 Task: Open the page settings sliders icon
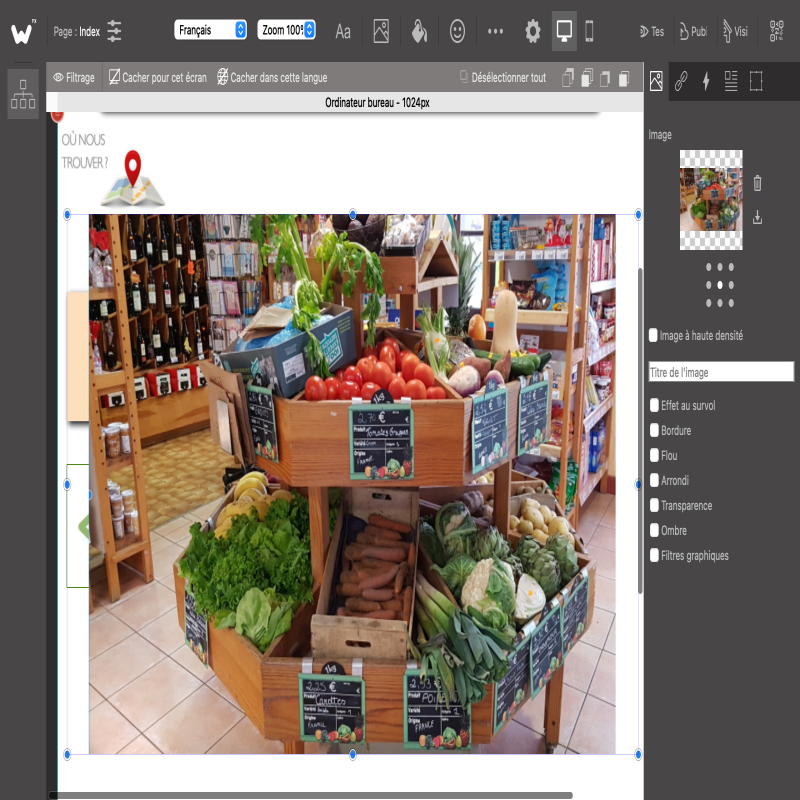click(115, 31)
